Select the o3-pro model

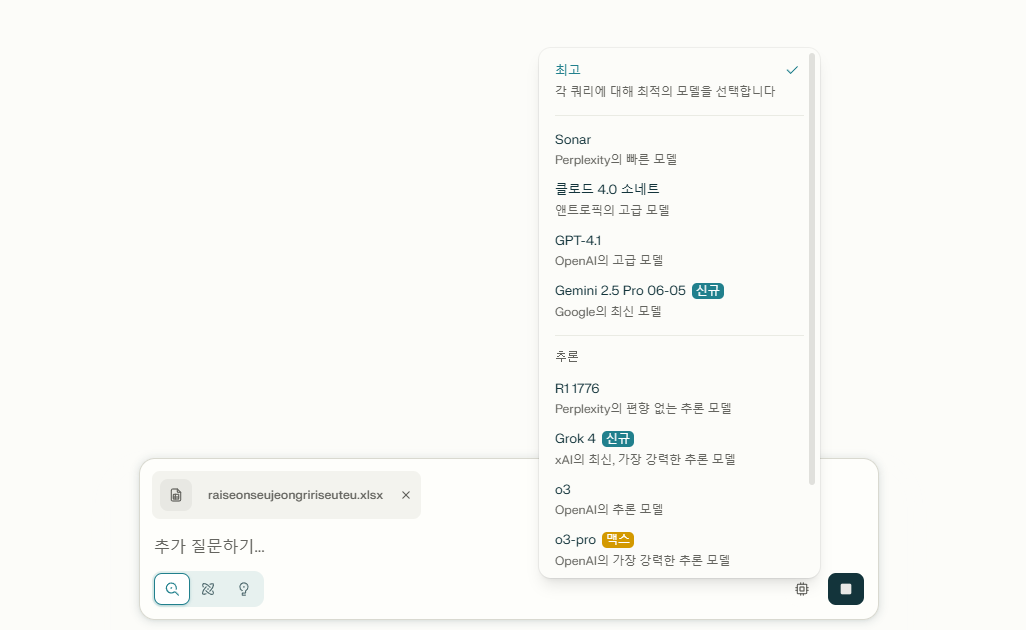coord(678,550)
